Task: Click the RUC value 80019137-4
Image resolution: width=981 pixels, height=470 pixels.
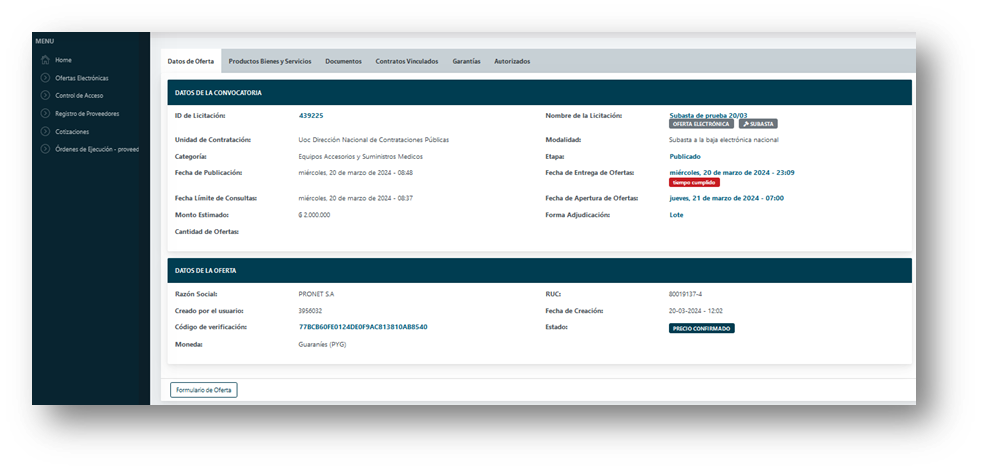Action: 686,294
